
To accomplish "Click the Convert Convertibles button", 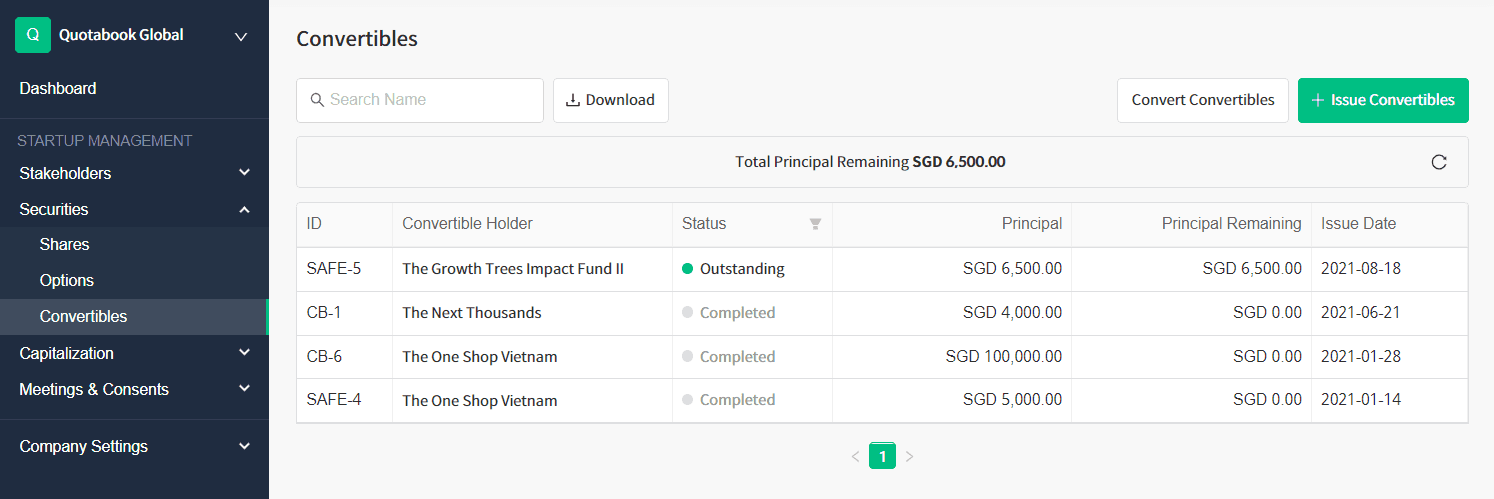I will (1202, 100).
